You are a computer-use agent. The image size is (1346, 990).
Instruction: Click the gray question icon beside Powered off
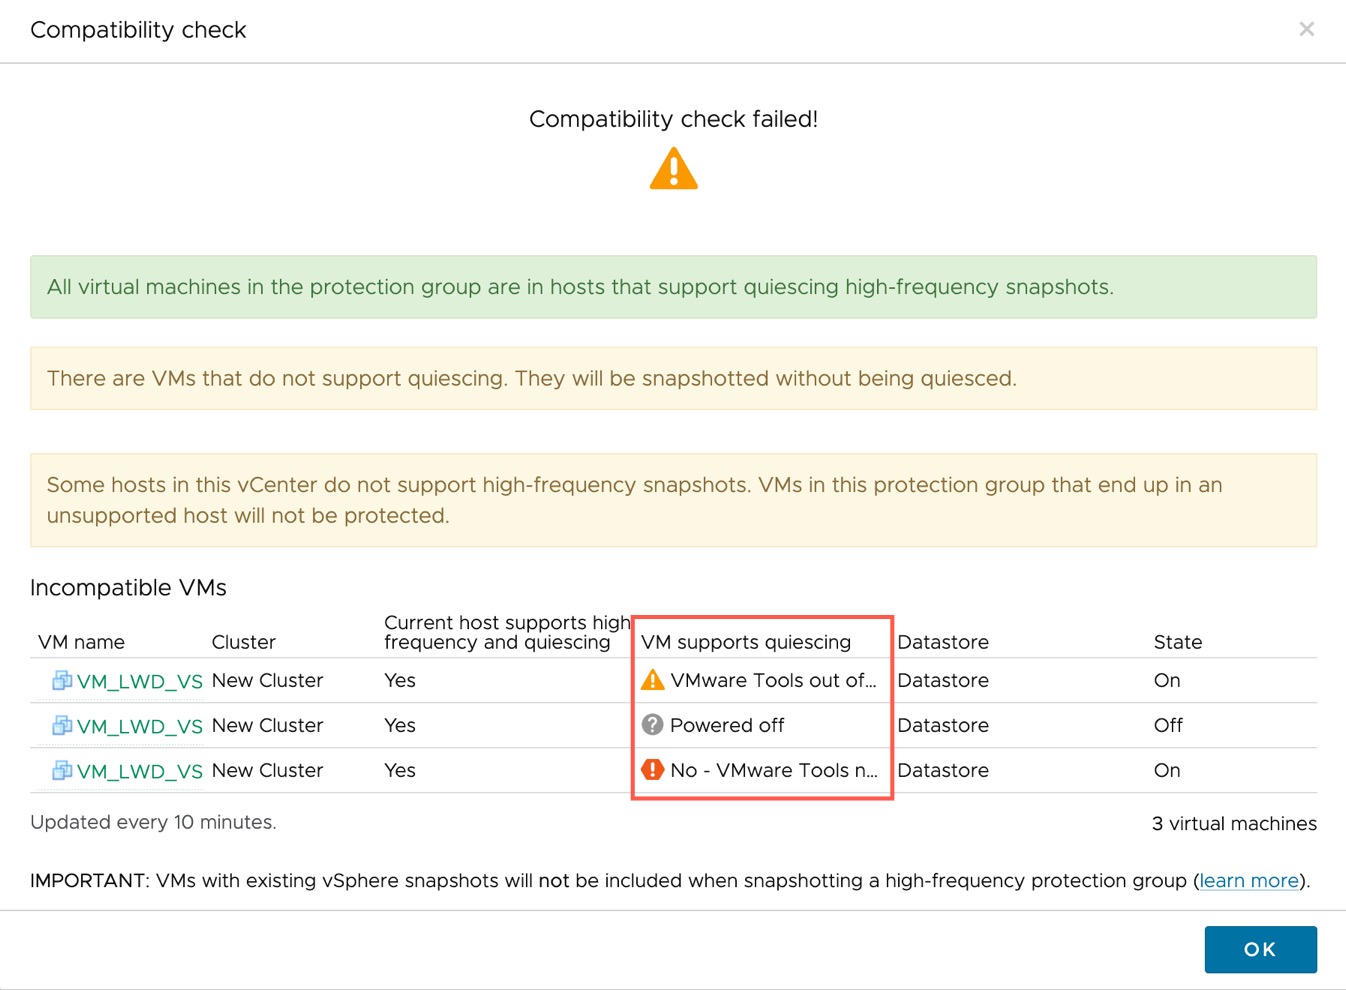pos(652,725)
